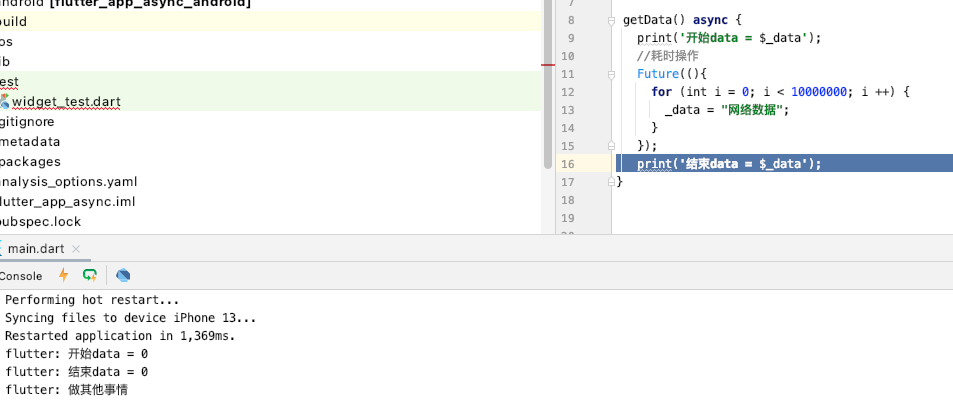Click the fold end marker at line 17
Viewport: 953px width, 411px height.
click(611, 181)
